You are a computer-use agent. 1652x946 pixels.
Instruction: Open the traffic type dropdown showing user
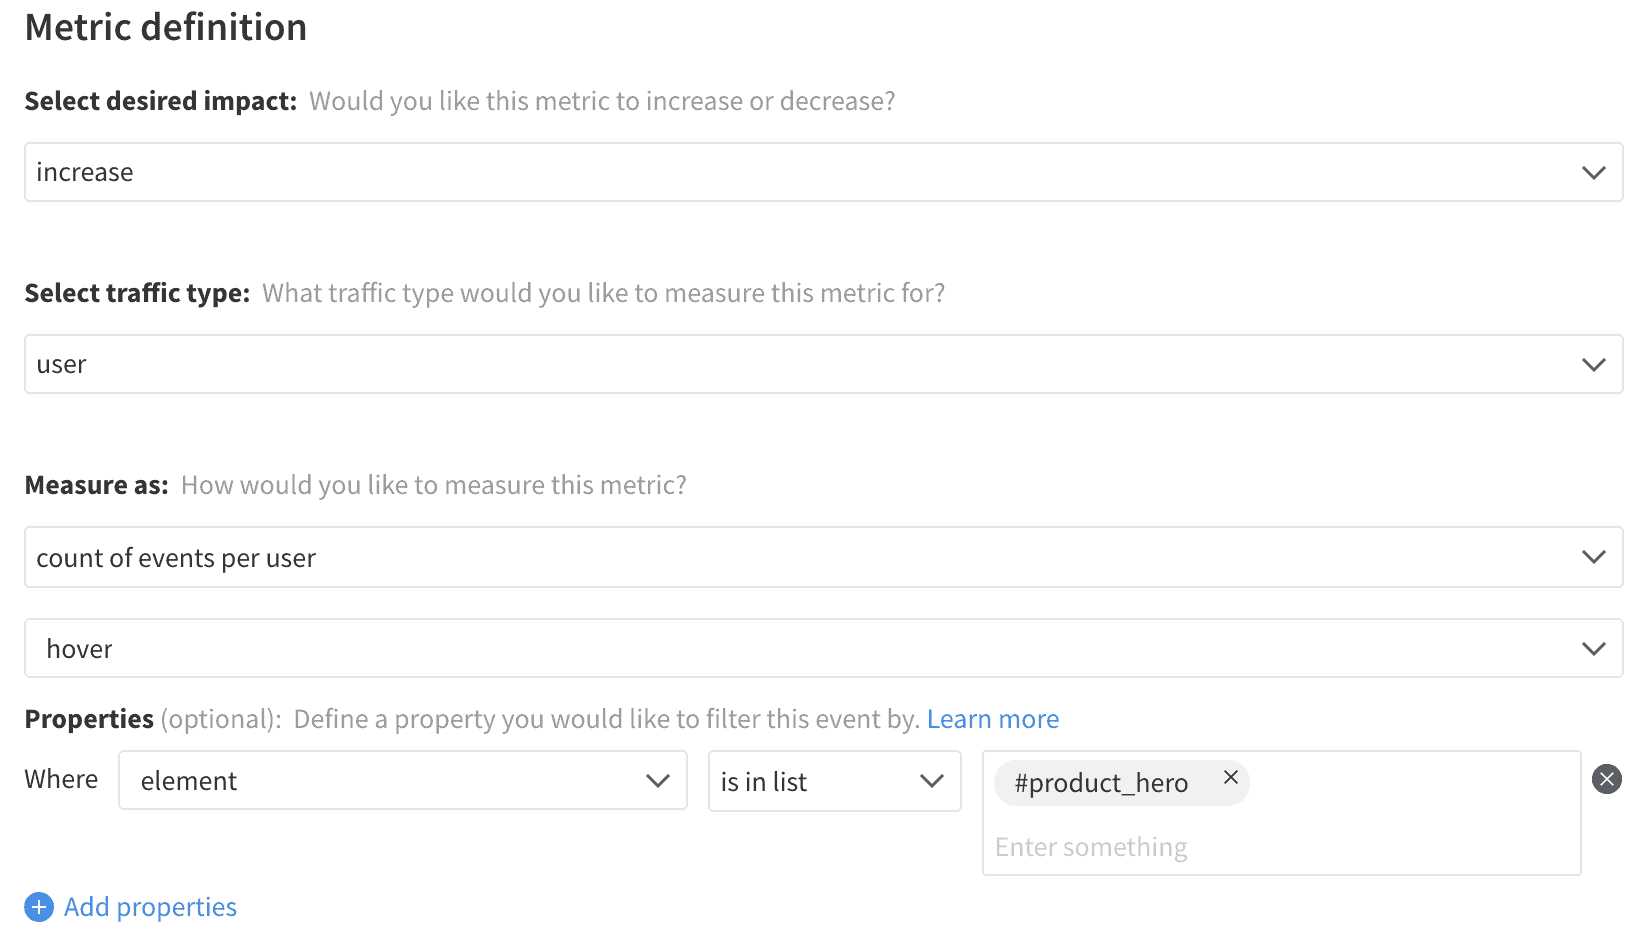[x=823, y=364]
